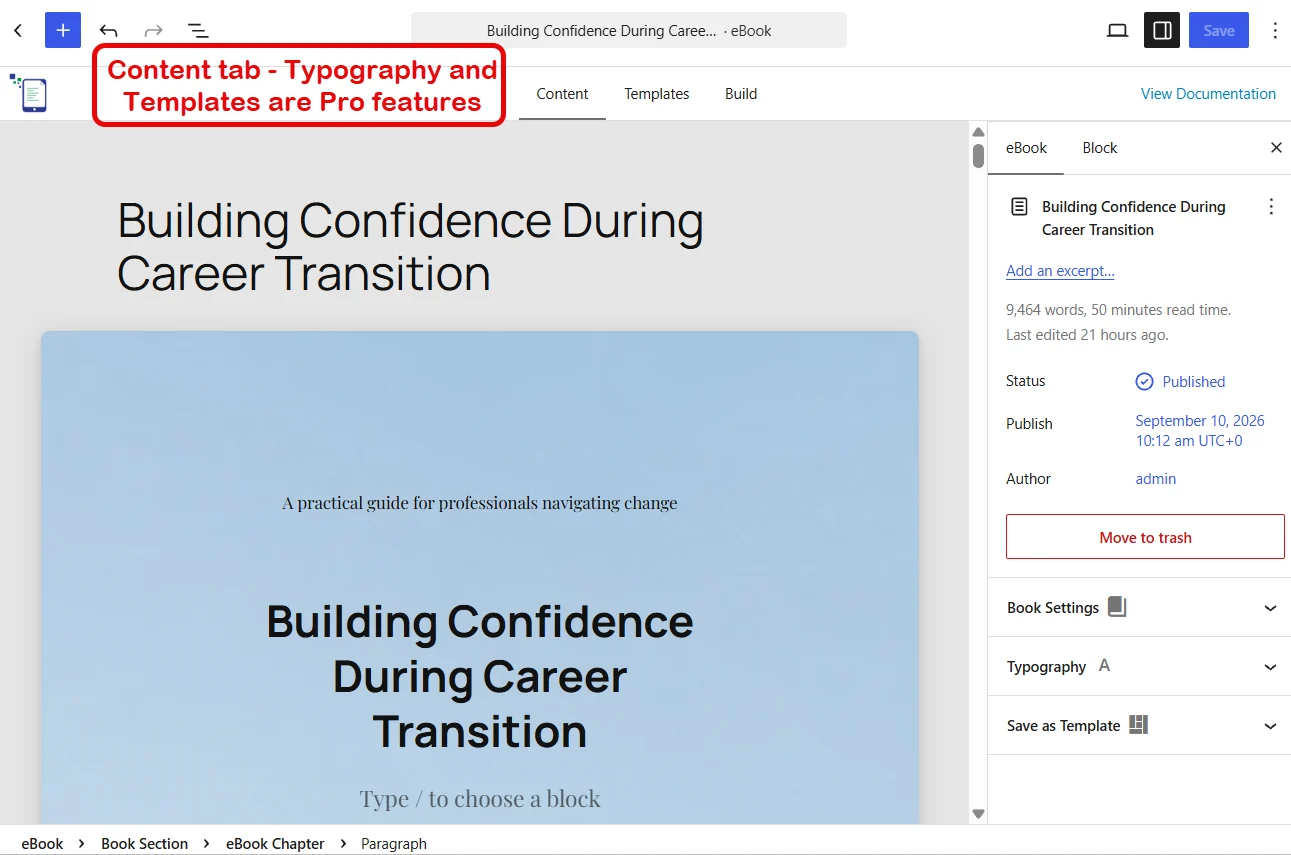Click the Save button

pyautogui.click(x=1219, y=30)
